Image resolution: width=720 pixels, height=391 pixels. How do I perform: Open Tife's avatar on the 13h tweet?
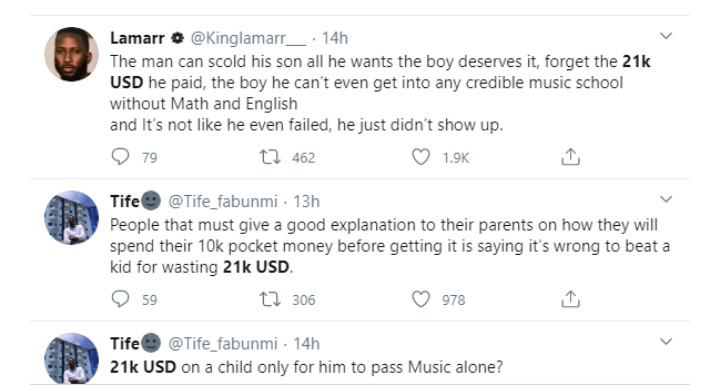(x=71, y=218)
